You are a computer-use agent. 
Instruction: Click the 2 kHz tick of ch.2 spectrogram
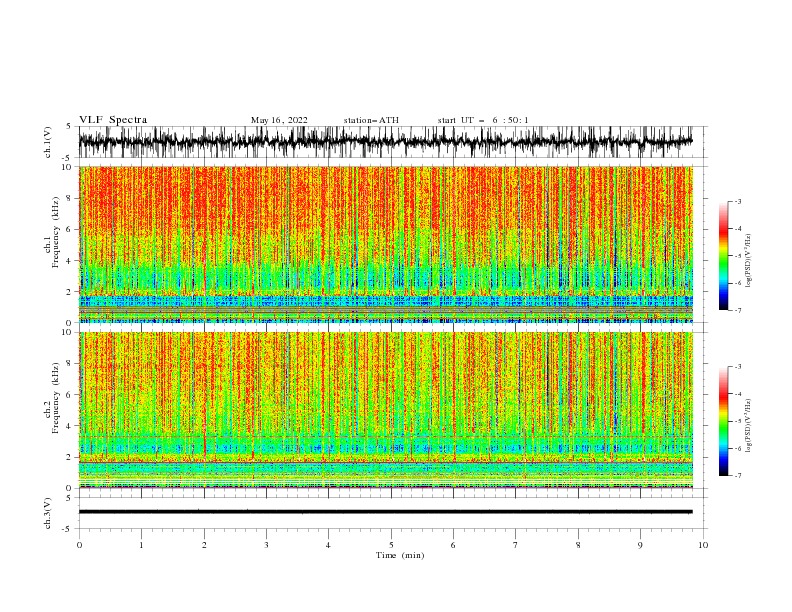click(x=70, y=457)
